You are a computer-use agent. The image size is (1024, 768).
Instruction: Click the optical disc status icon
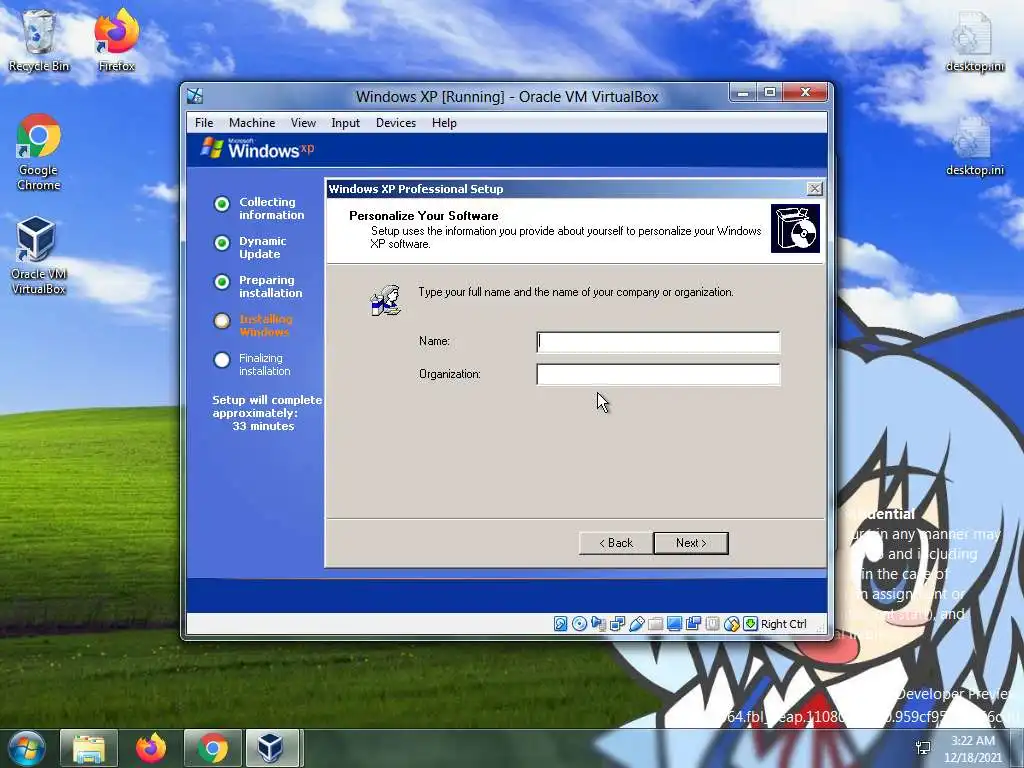579,624
